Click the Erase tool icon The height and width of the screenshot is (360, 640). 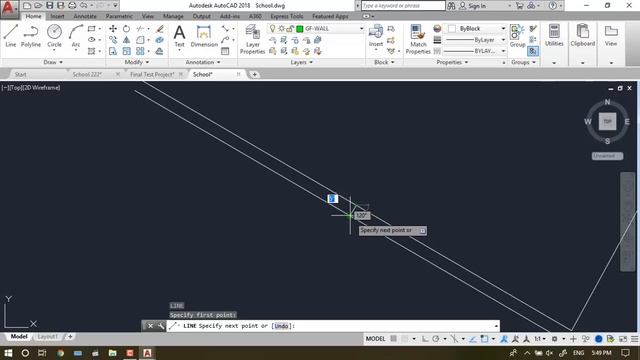pos(160,29)
